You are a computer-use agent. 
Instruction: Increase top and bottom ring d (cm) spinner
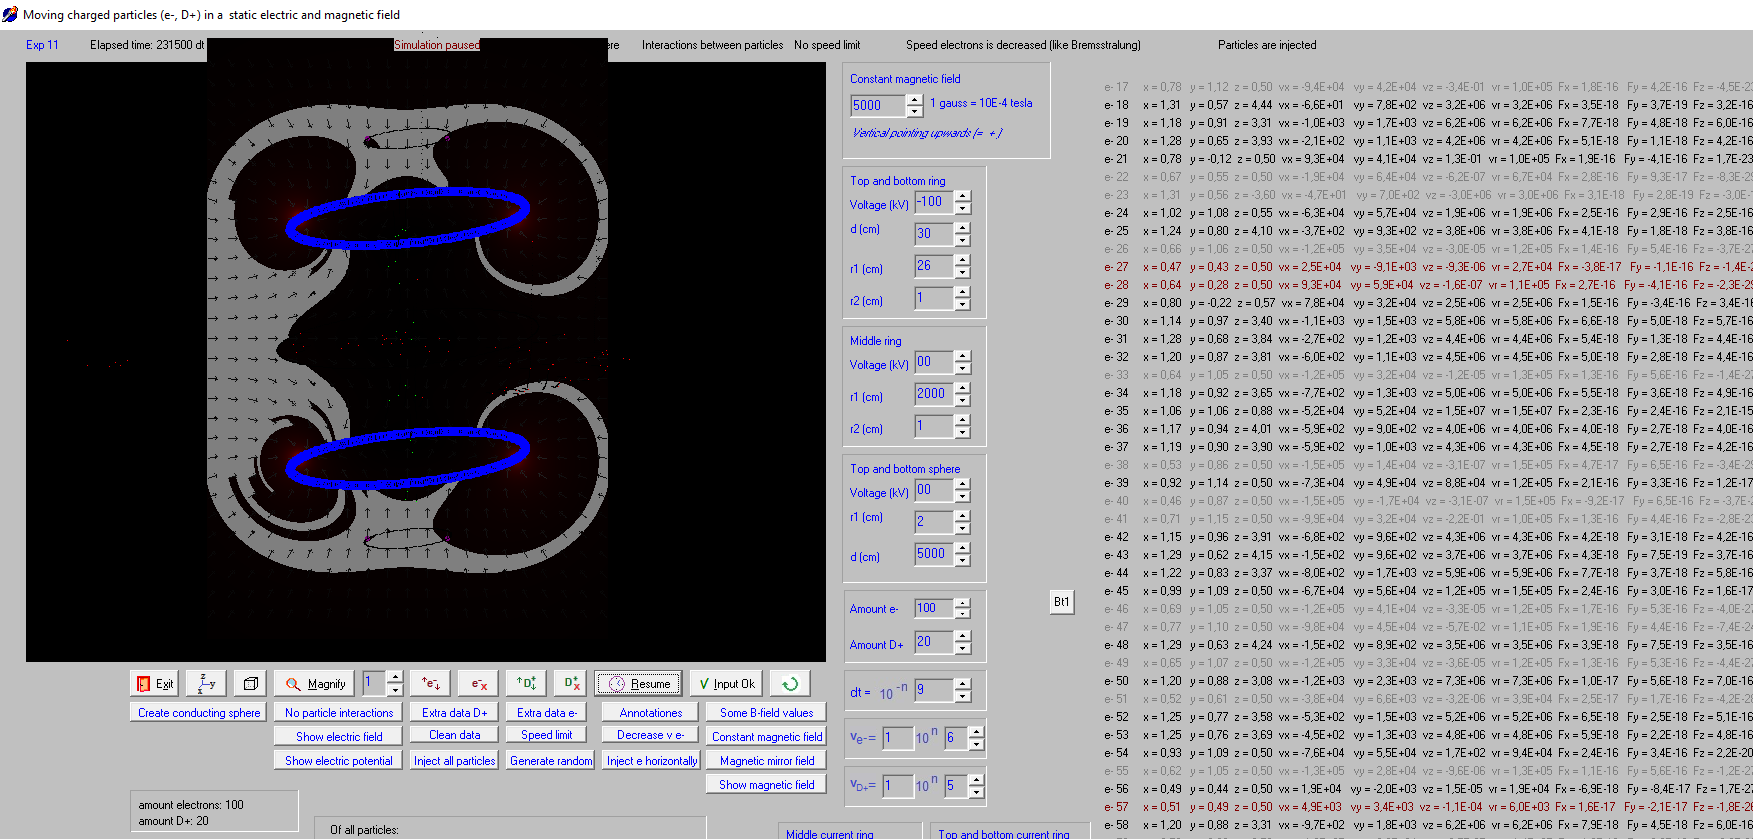(962, 228)
